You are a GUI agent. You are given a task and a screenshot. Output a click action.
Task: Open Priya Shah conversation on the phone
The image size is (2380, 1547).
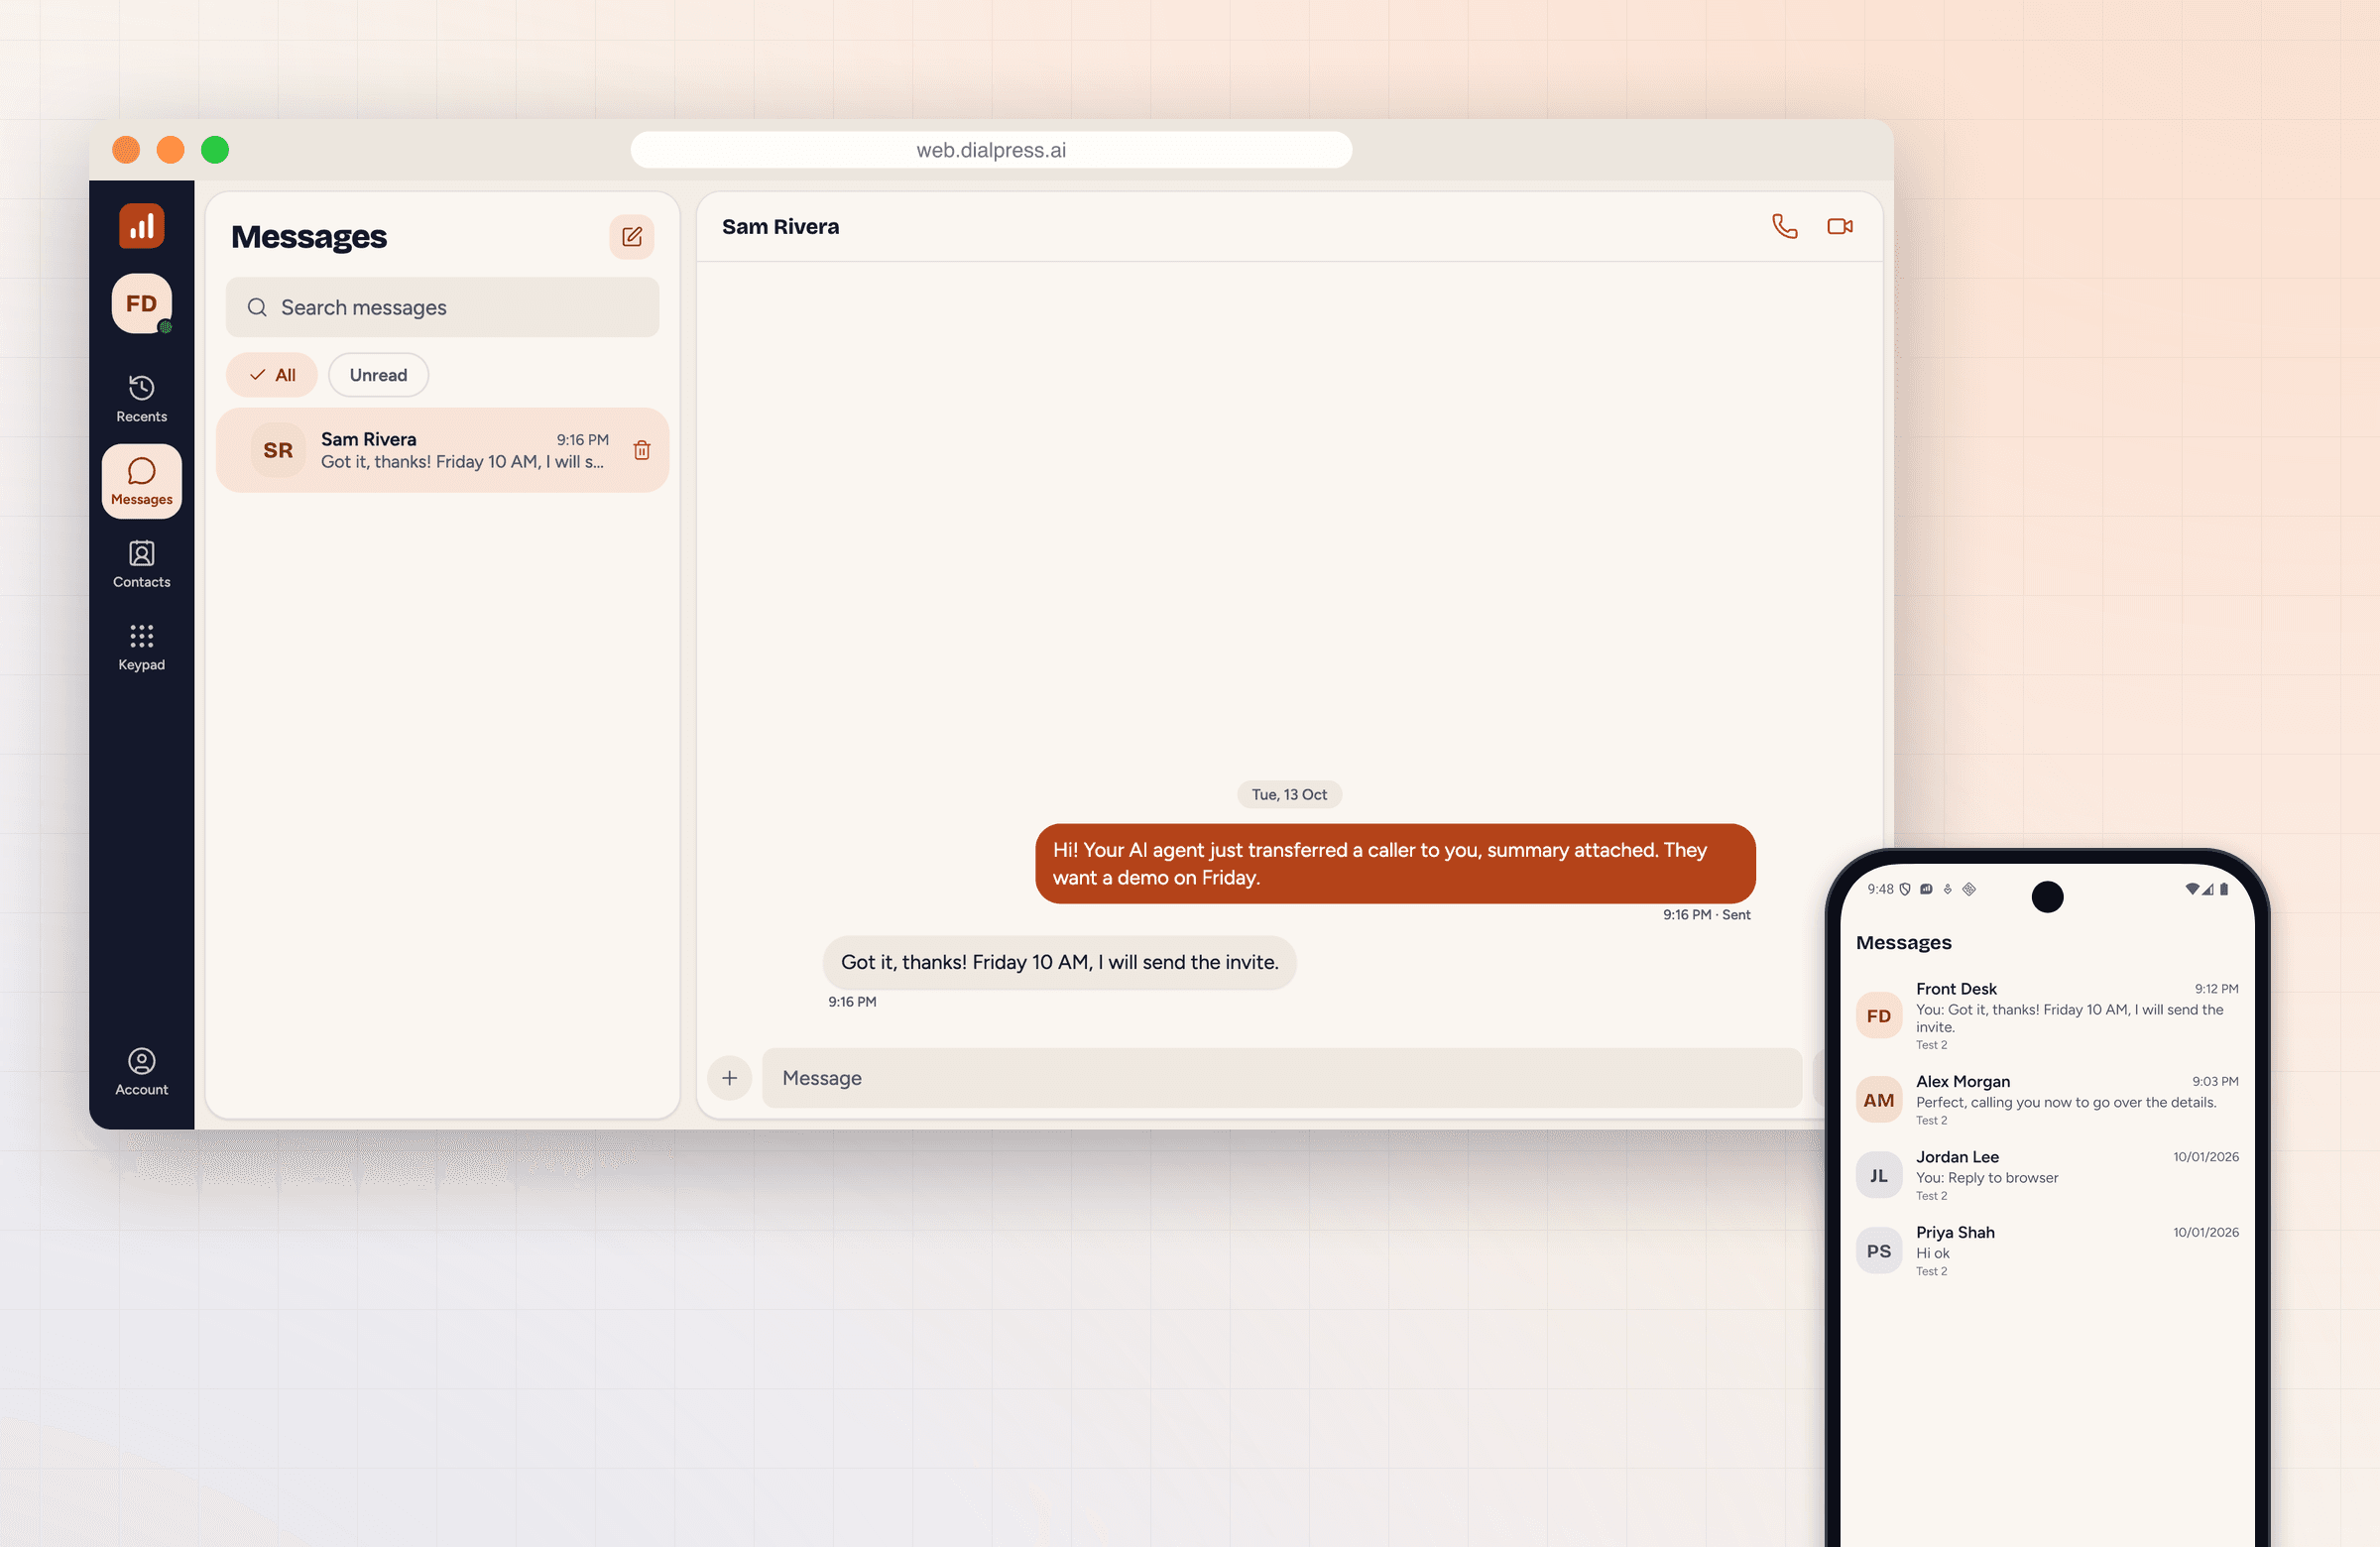[x=2046, y=1251]
